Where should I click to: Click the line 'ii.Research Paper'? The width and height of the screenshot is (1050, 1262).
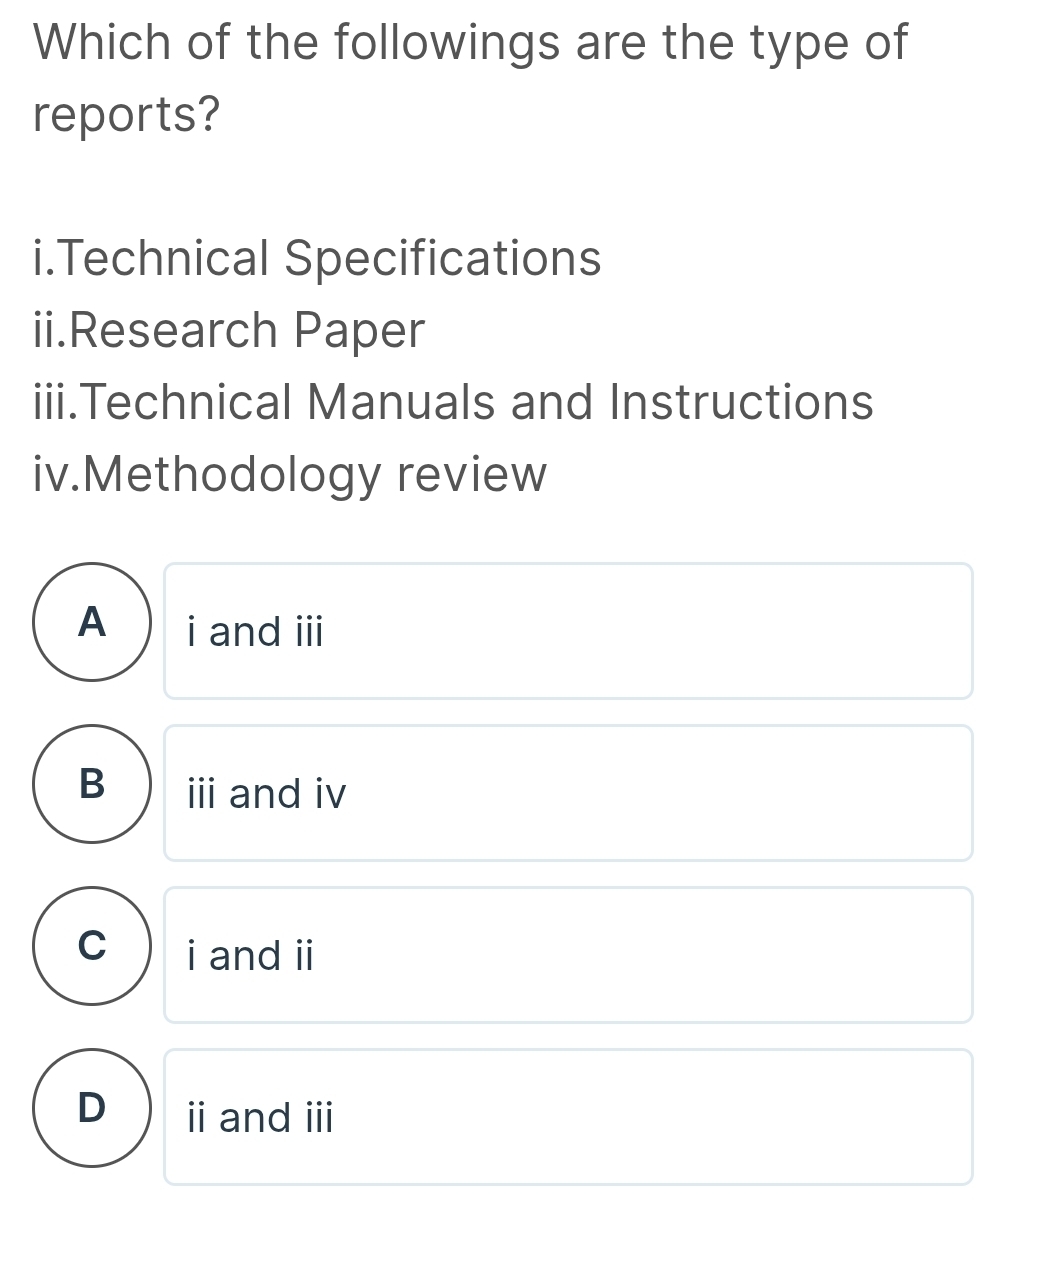point(228,331)
